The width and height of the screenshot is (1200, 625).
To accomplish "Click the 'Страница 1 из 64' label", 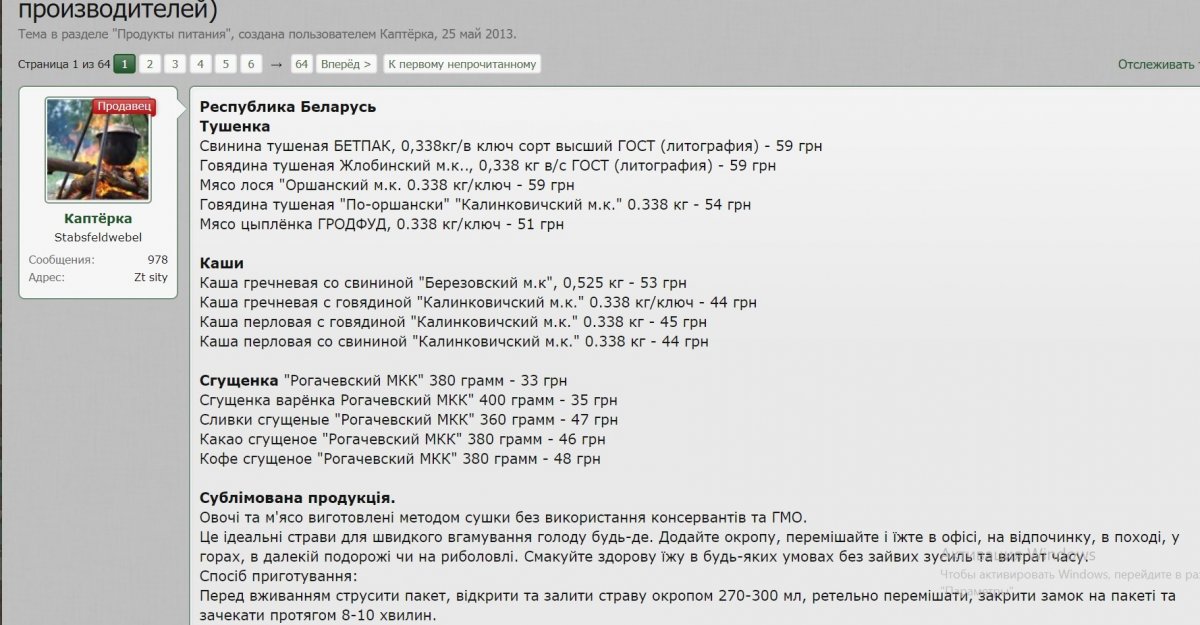I will click(x=64, y=64).
